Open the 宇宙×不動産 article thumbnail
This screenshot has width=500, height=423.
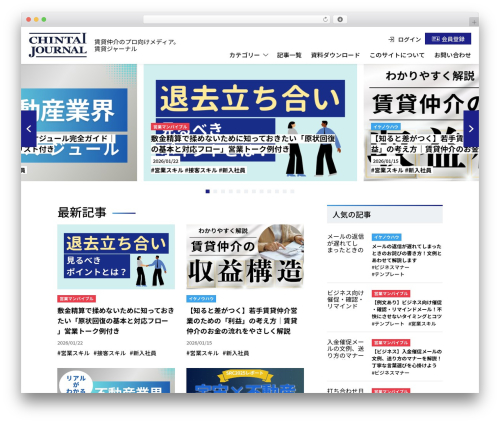[245, 380]
